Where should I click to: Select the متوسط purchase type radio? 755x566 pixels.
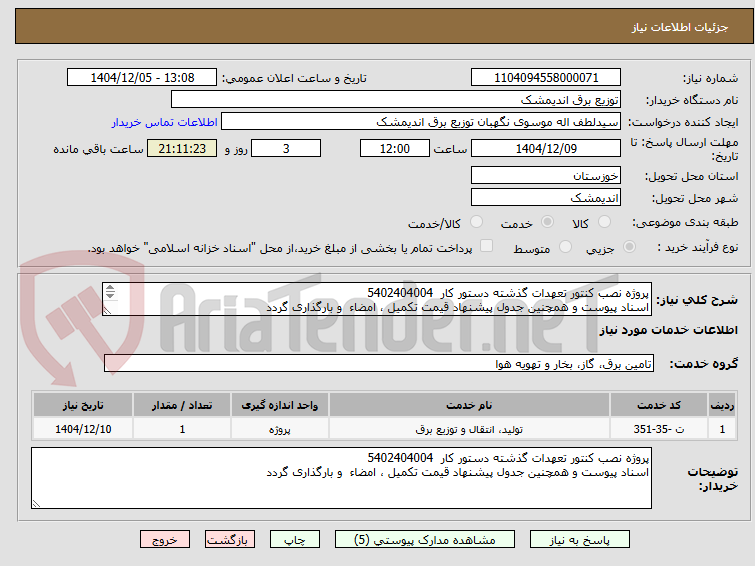pyautogui.click(x=565, y=247)
